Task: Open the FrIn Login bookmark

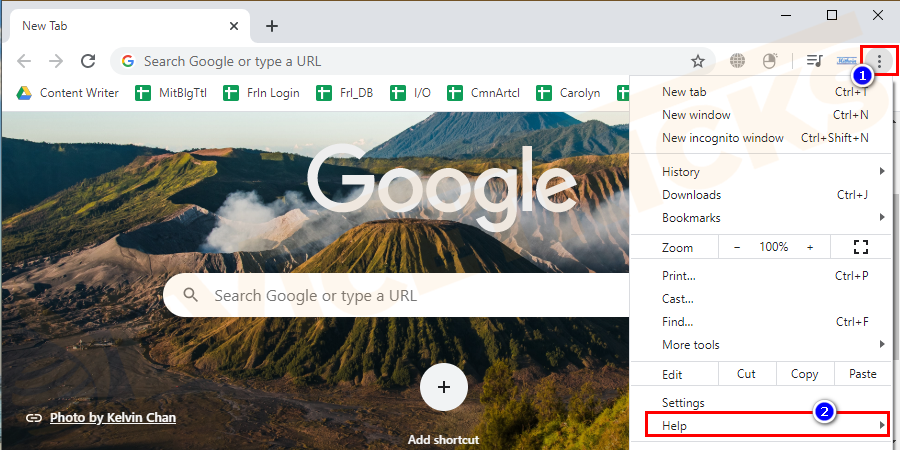Action: coord(261,92)
